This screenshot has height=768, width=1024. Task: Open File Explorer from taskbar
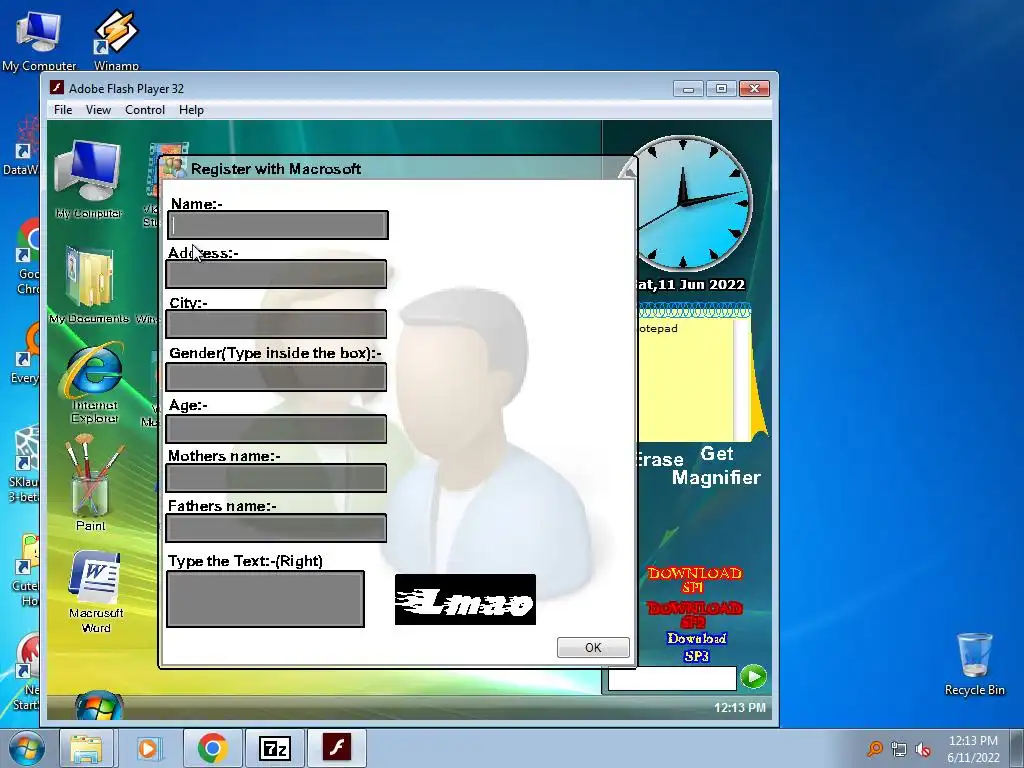tap(86, 748)
